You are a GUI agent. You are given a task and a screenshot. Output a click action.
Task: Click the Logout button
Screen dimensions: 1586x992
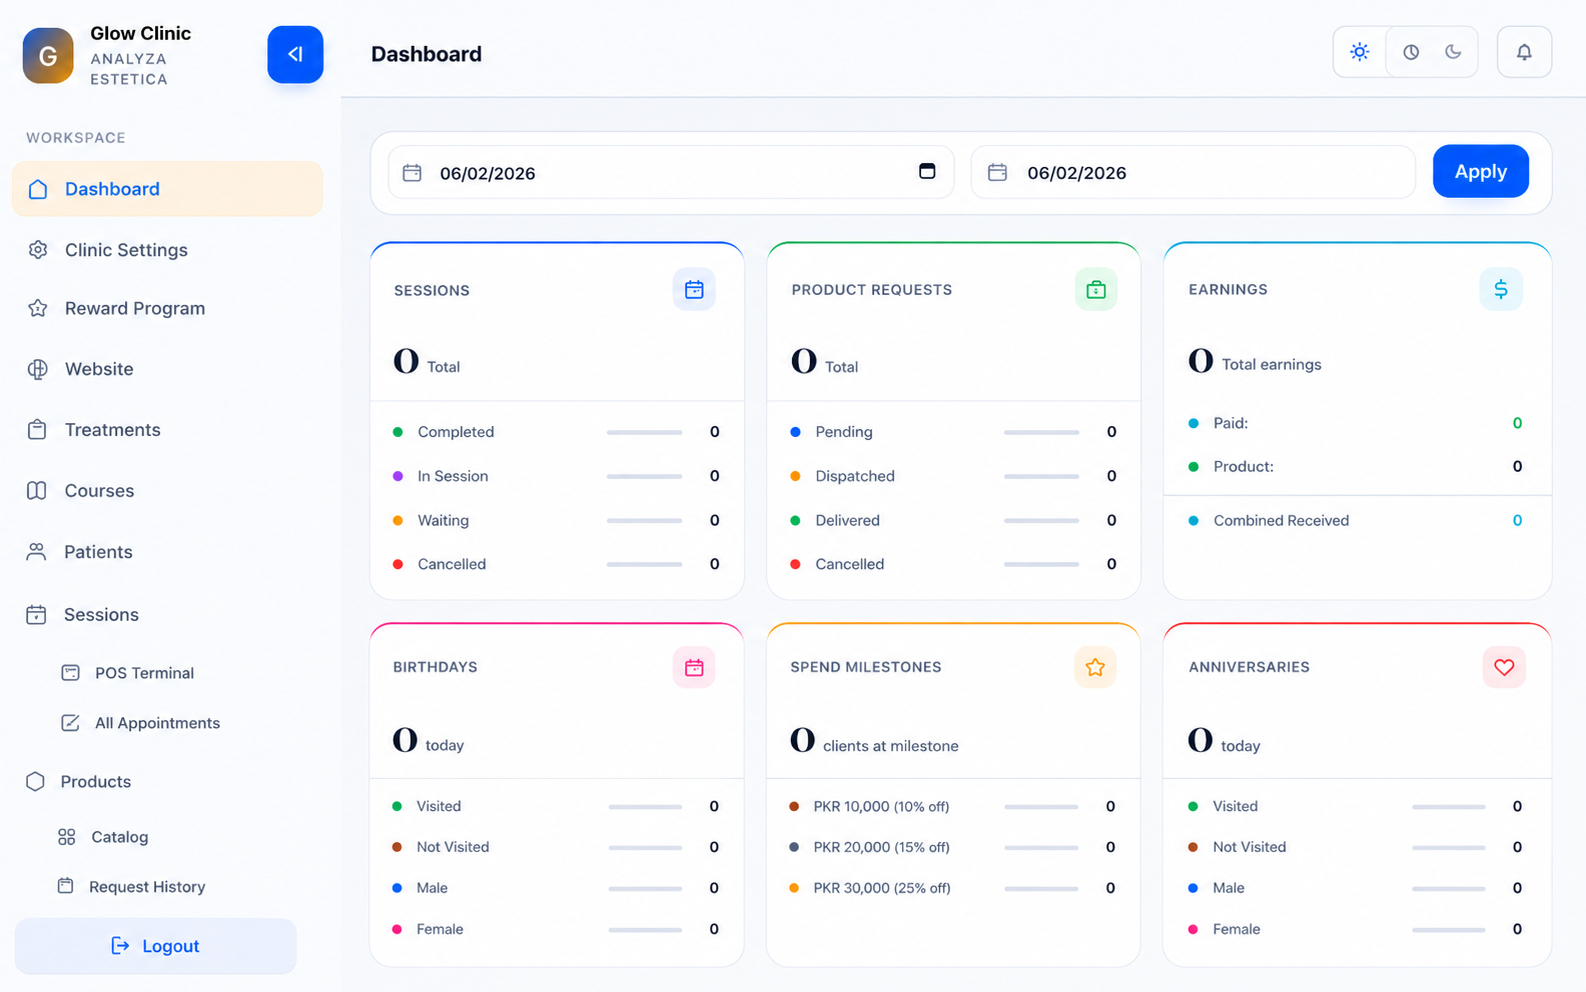[156, 946]
